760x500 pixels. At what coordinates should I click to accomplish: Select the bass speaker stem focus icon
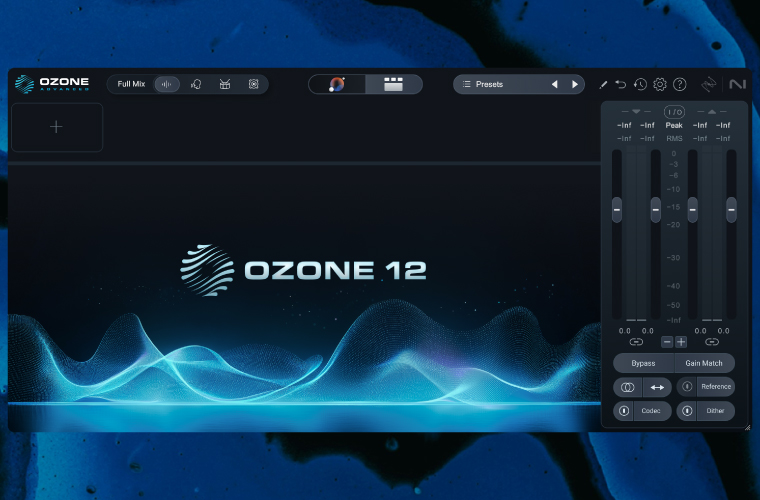[254, 84]
